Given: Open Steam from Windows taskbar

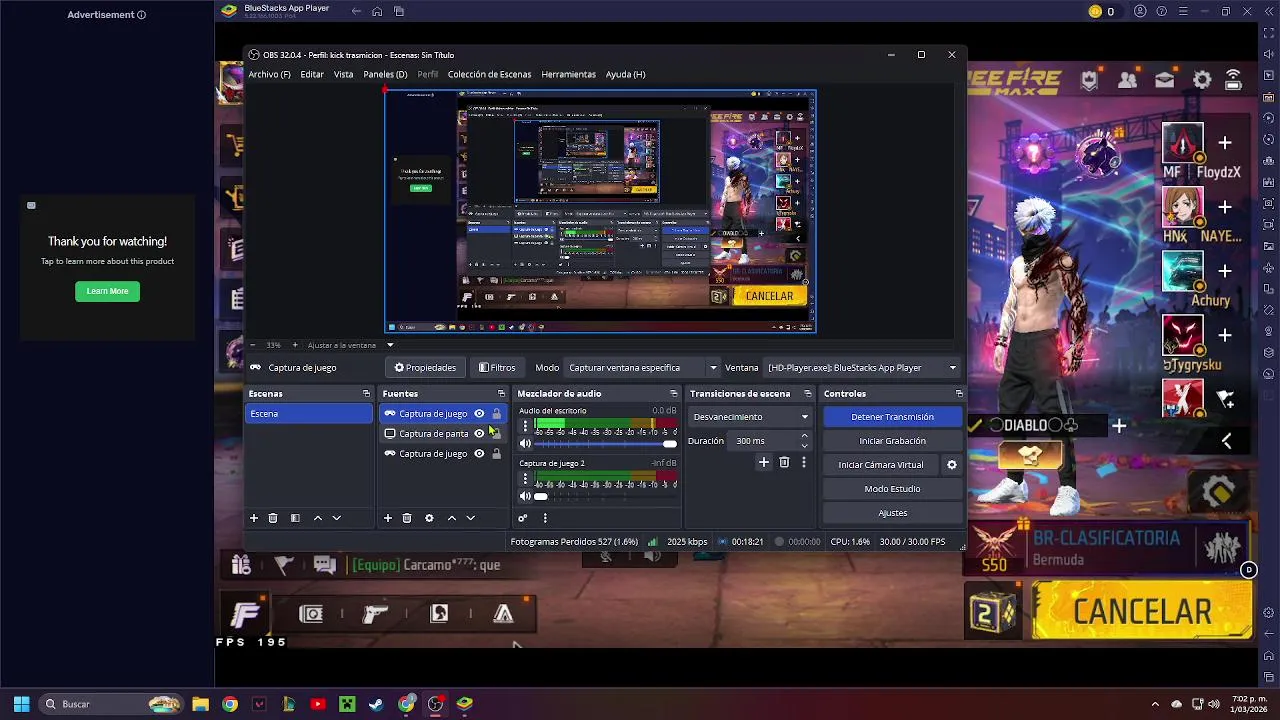Looking at the screenshot, I should [376, 704].
